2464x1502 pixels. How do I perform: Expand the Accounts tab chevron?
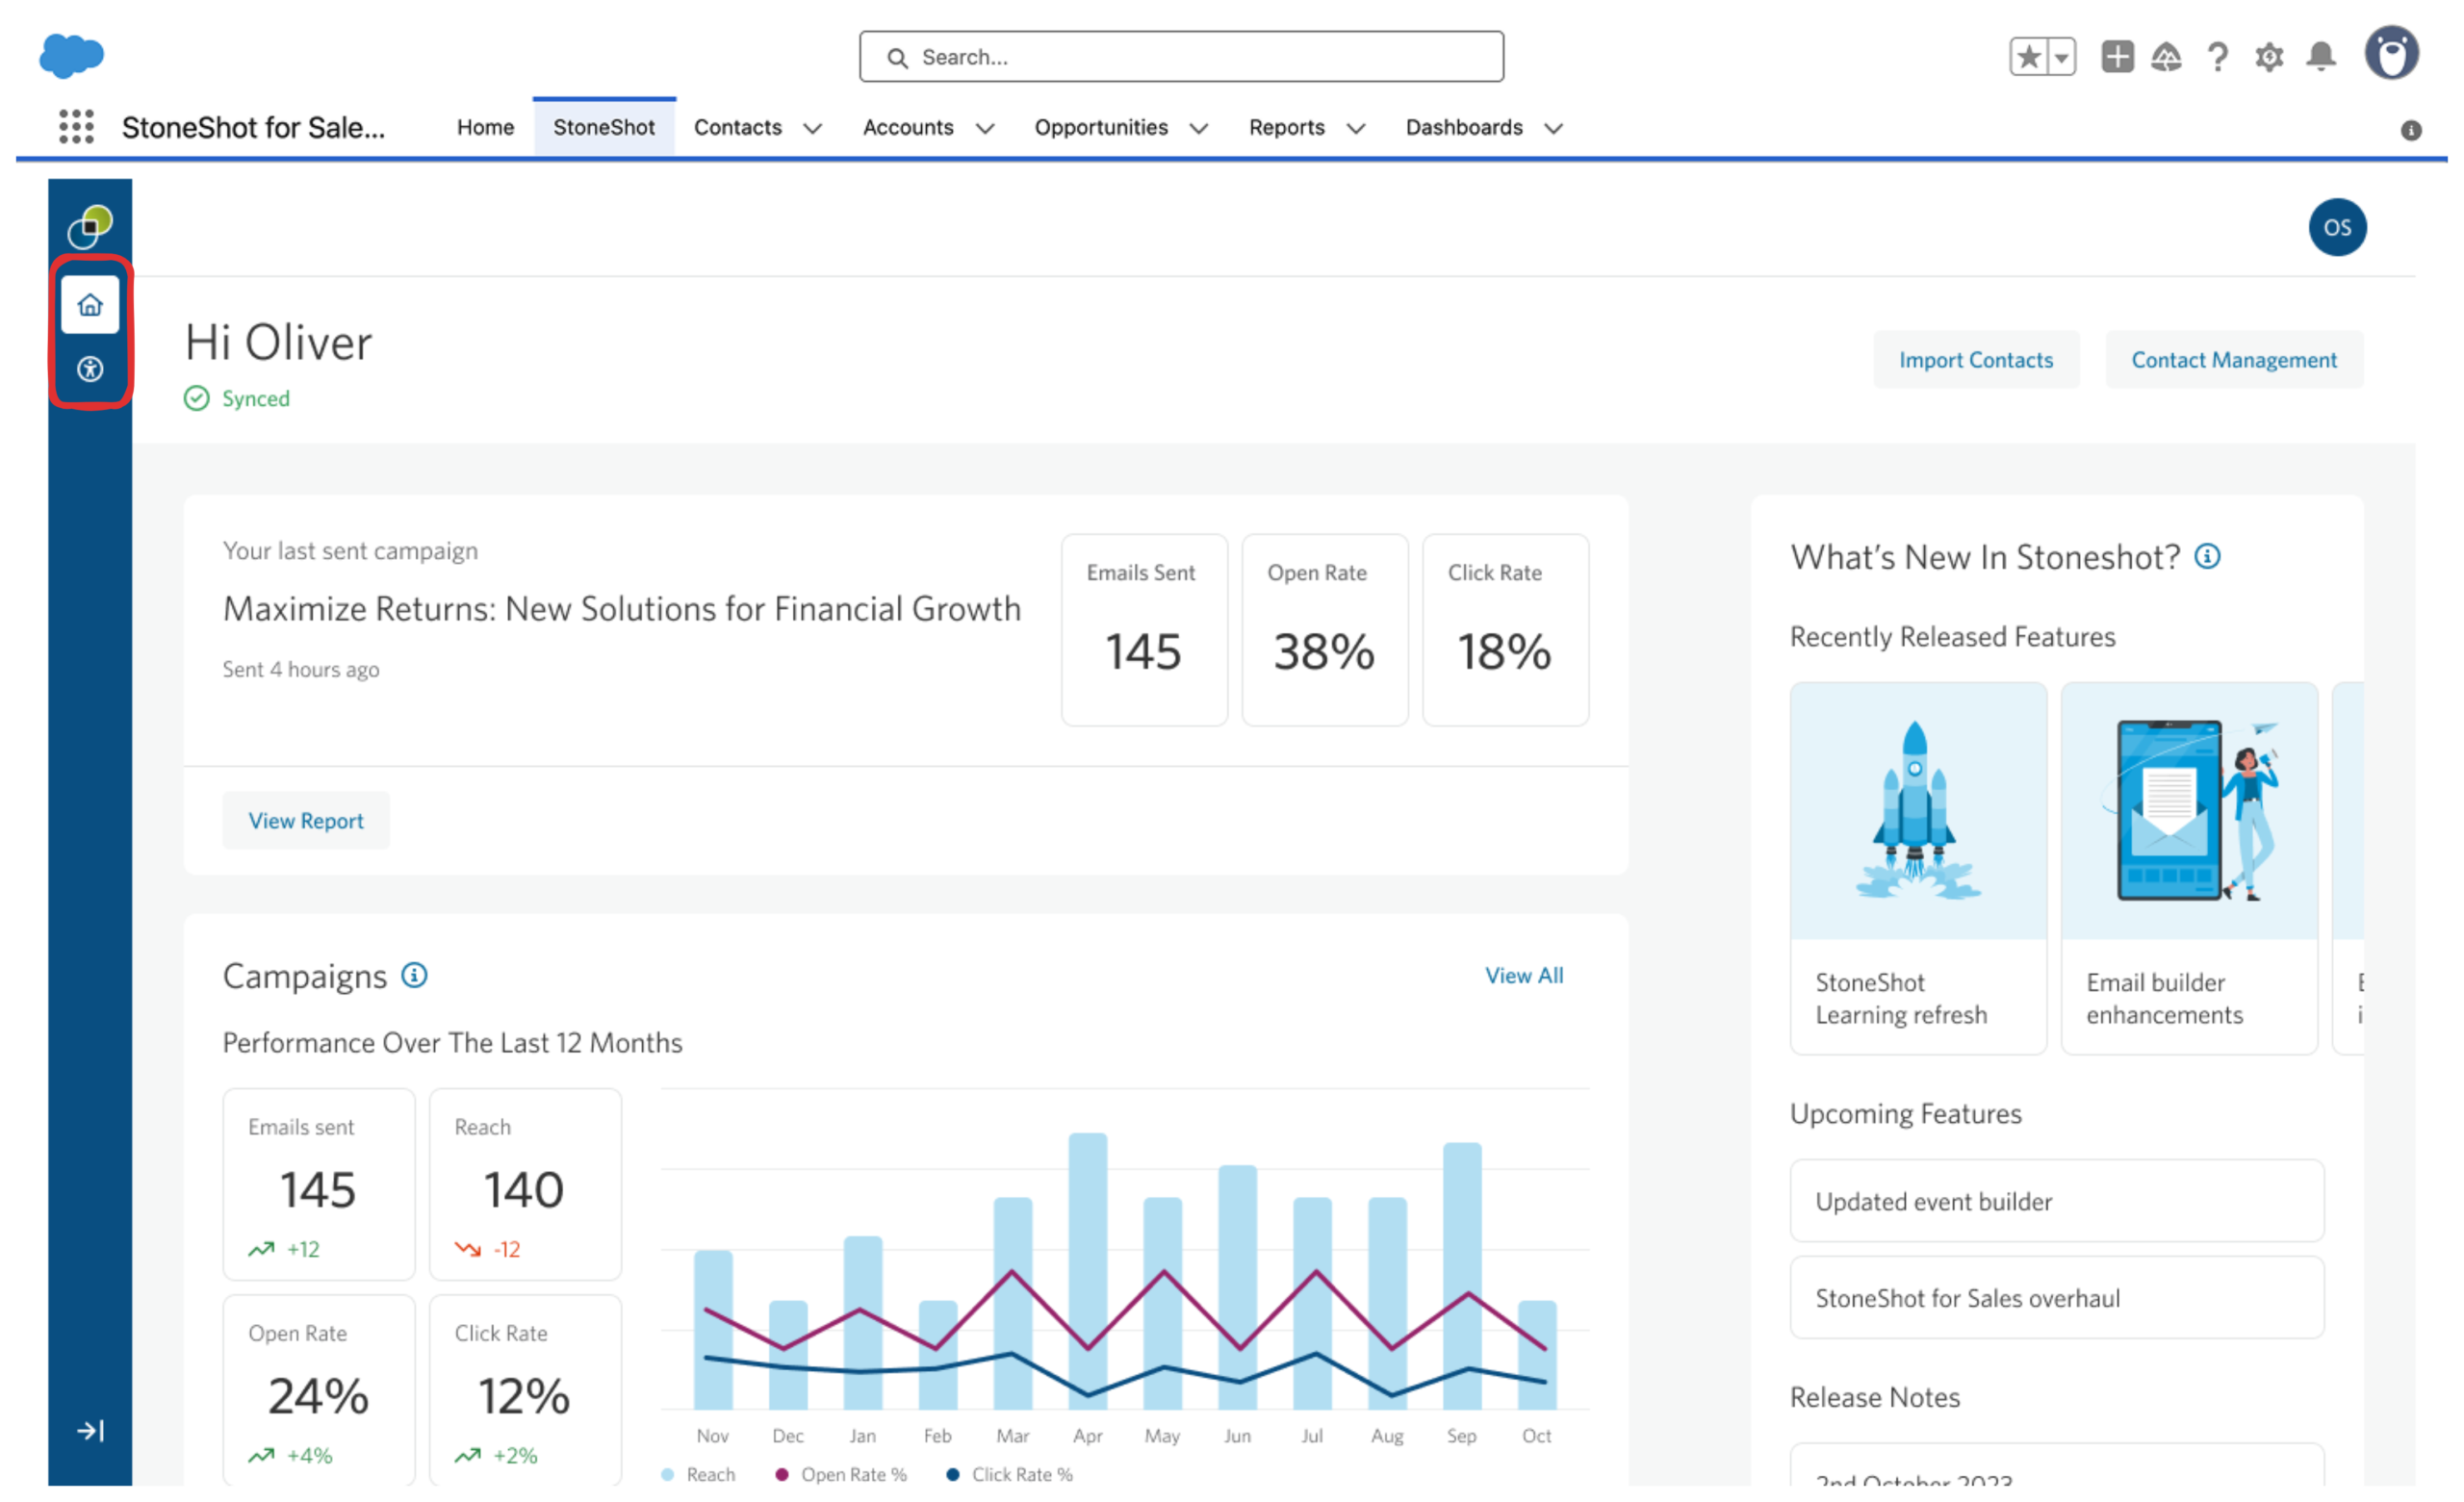[x=985, y=129]
